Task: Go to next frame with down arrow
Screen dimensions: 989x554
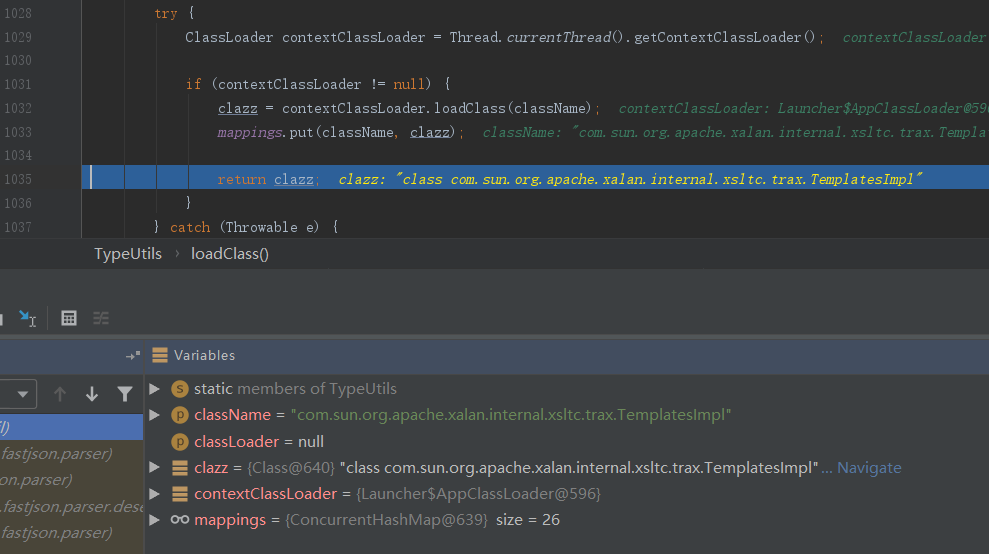Action: pyautogui.click(x=92, y=394)
